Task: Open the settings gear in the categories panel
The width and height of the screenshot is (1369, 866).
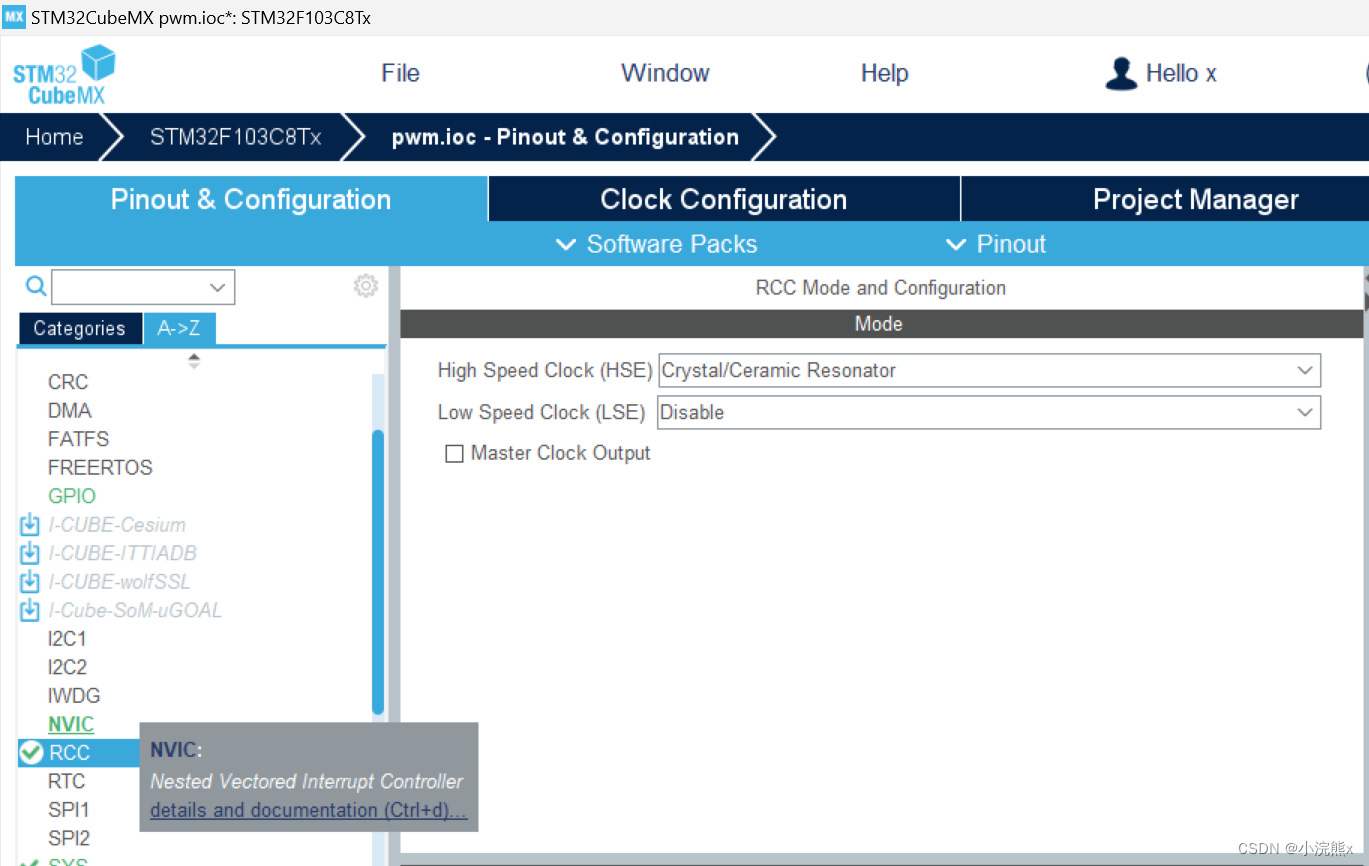Action: click(x=366, y=286)
